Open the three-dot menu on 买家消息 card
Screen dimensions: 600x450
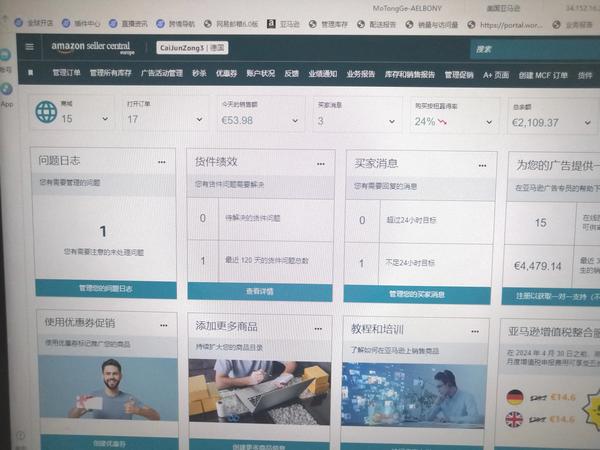pyautogui.click(x=482, y=166)
